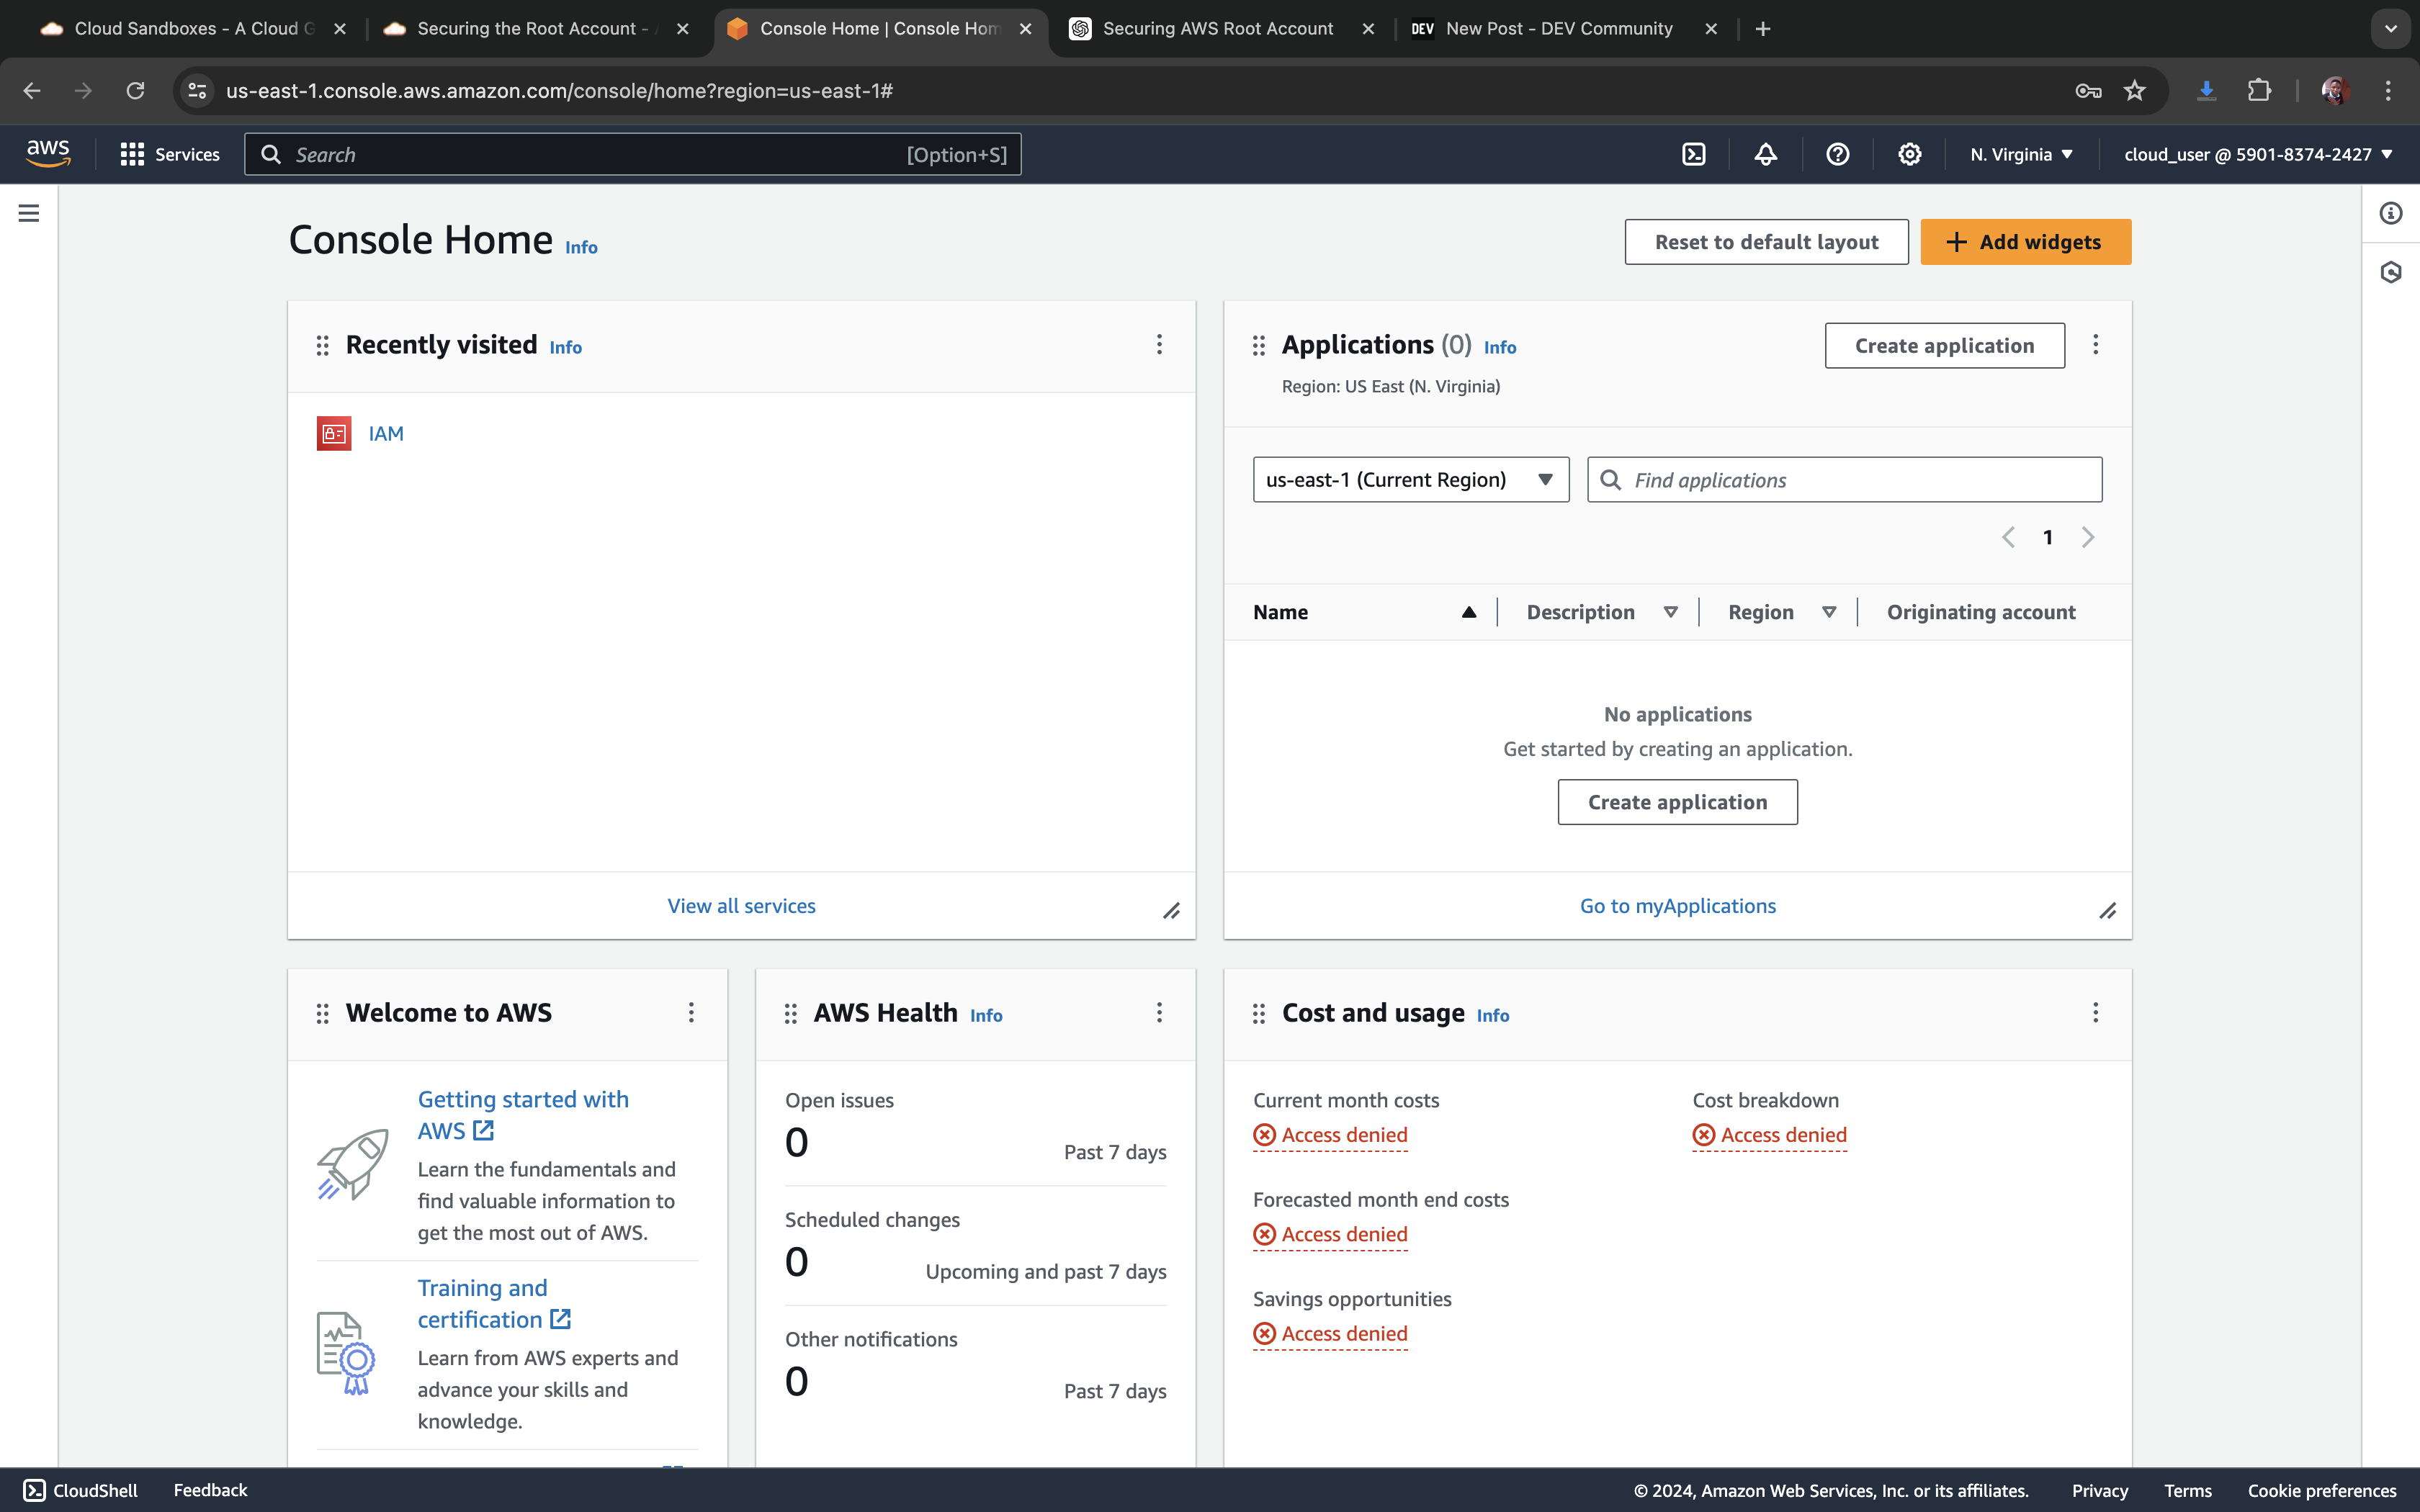Switch to New Post DEV Community tab
The height and width of the screenshot is (1512, 2420).
pos(1558,29)
